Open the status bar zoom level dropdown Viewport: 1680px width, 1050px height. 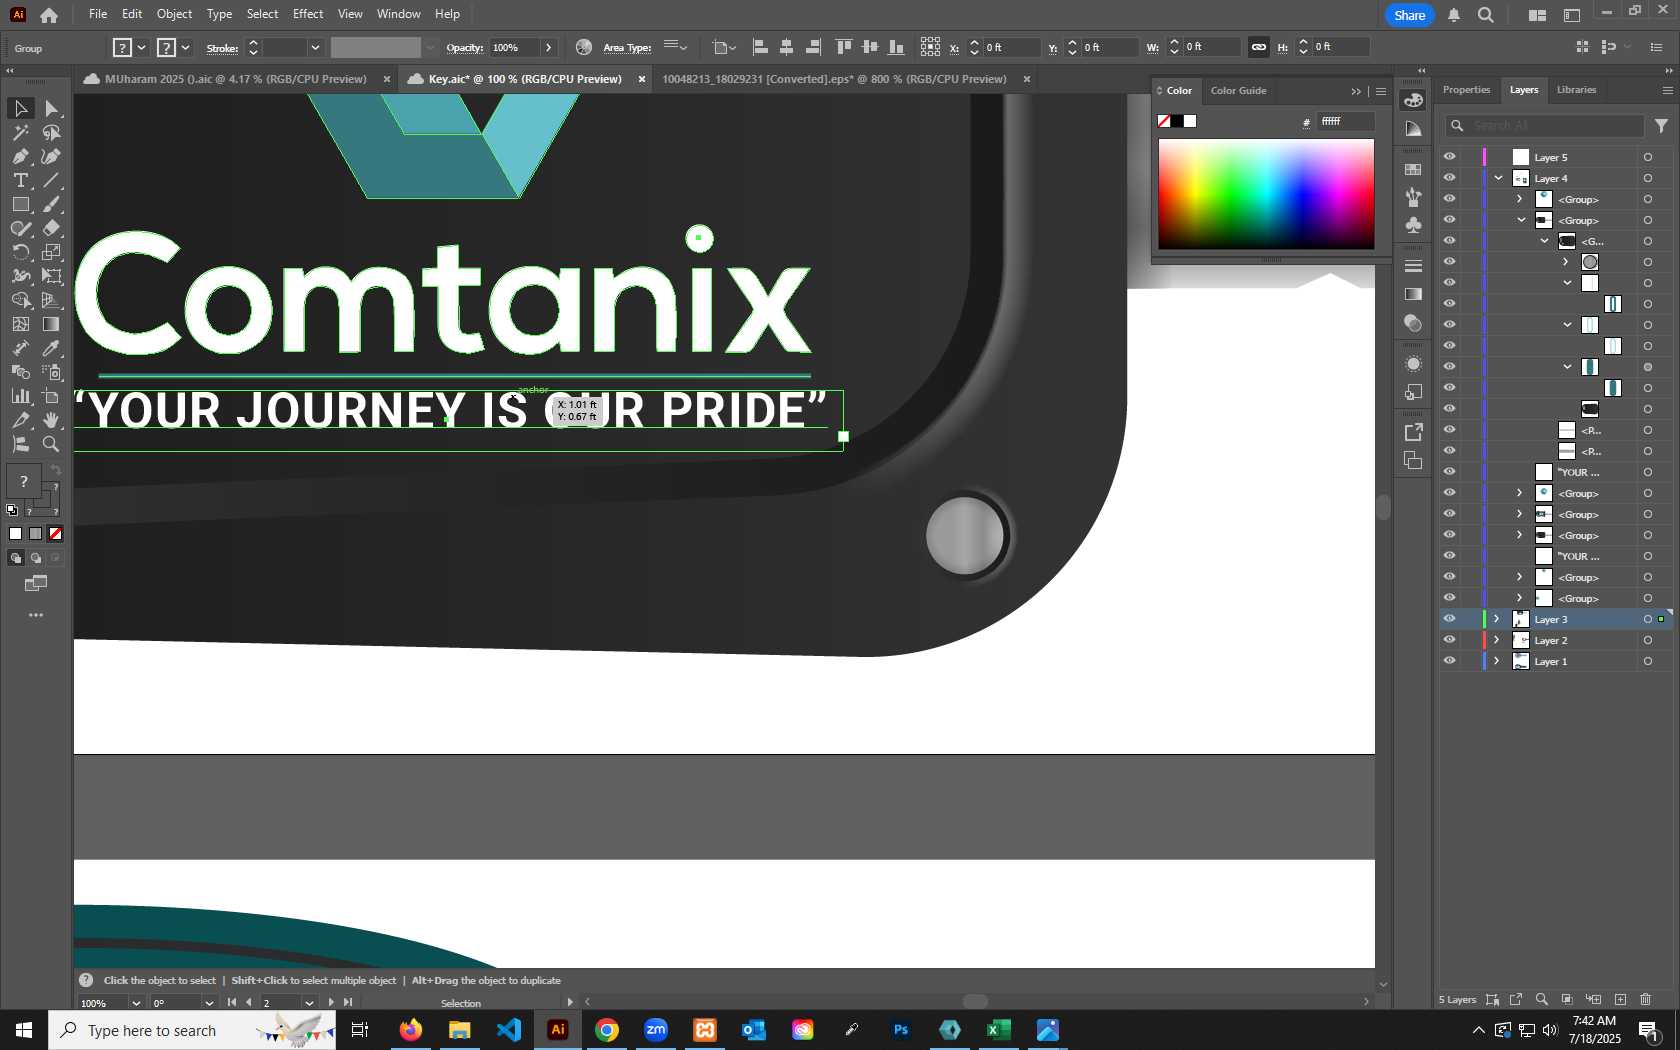click(x=136, y=1003)
